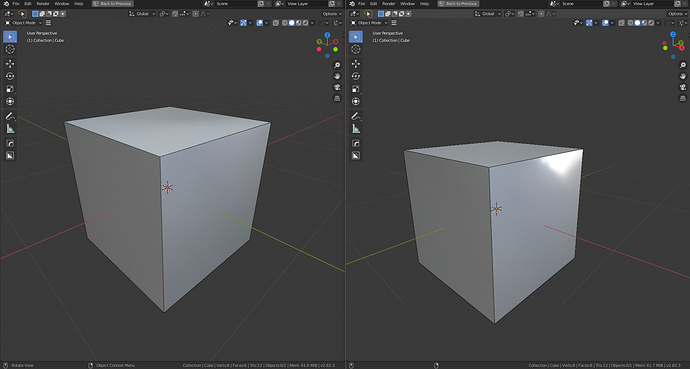The image size is (690, 369).
Task: Select the Transform tool in left window
Action: coord(10,101)
